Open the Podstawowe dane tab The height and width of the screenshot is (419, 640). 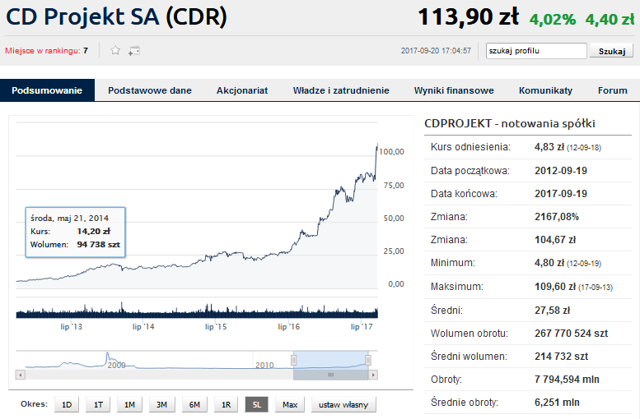[x=150, y=91]
